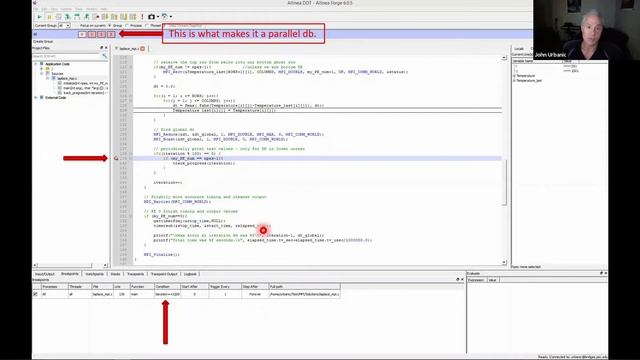Toggle the breakpoint enabled checkbox

pyautogui.click(x=35, y=294)
